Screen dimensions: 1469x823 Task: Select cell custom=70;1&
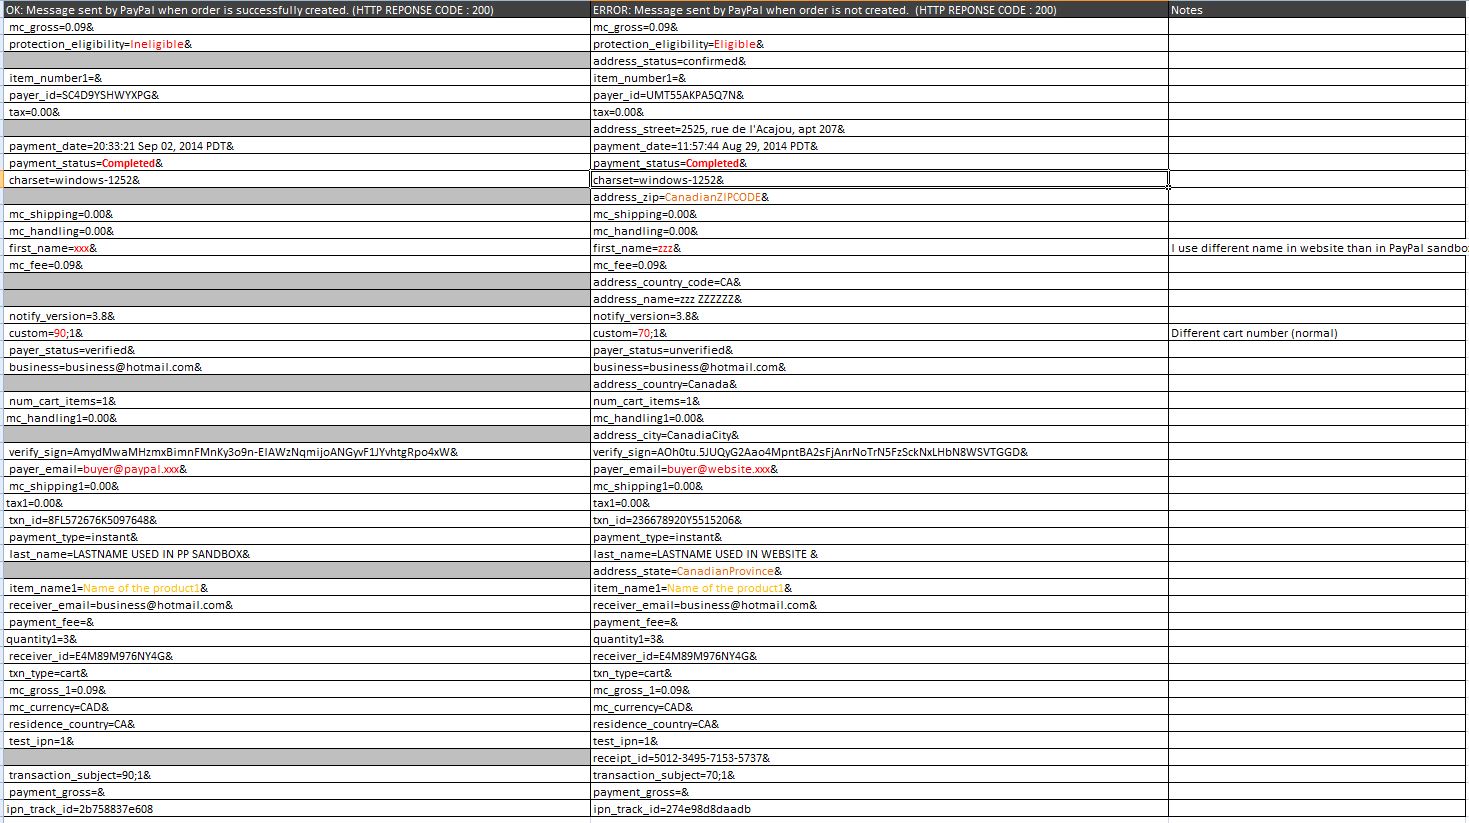[879, 333]
